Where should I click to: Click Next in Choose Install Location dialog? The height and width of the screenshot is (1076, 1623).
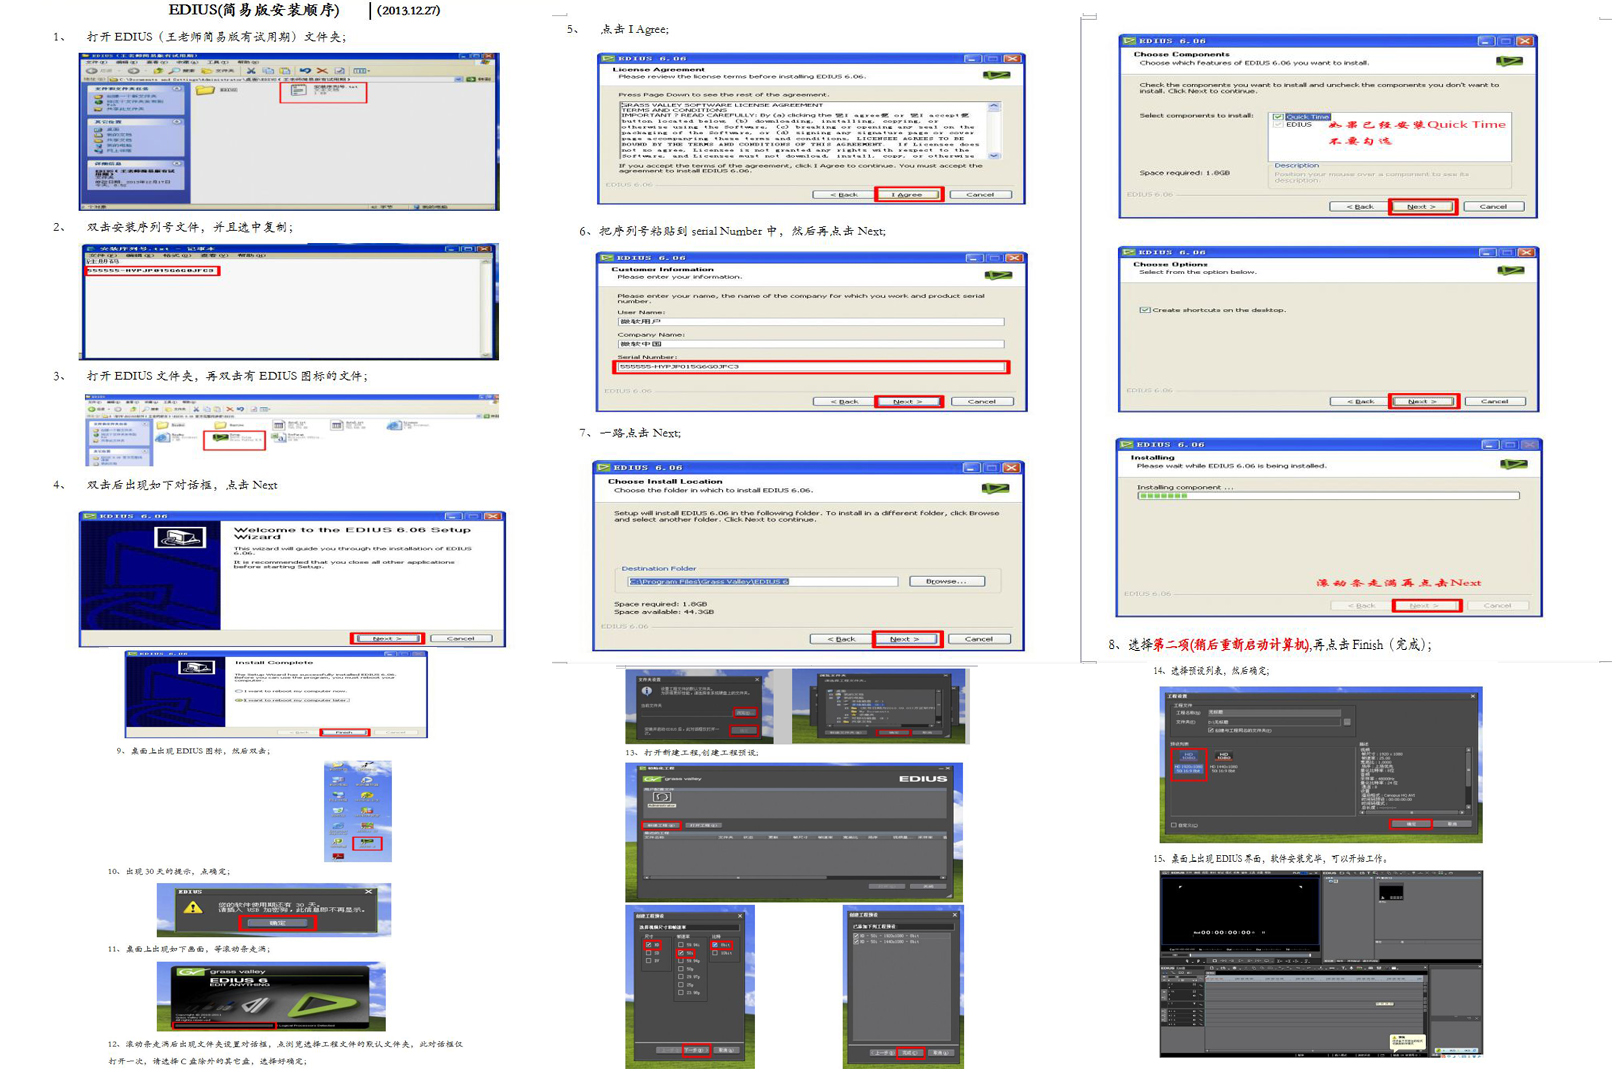point(906,638)
